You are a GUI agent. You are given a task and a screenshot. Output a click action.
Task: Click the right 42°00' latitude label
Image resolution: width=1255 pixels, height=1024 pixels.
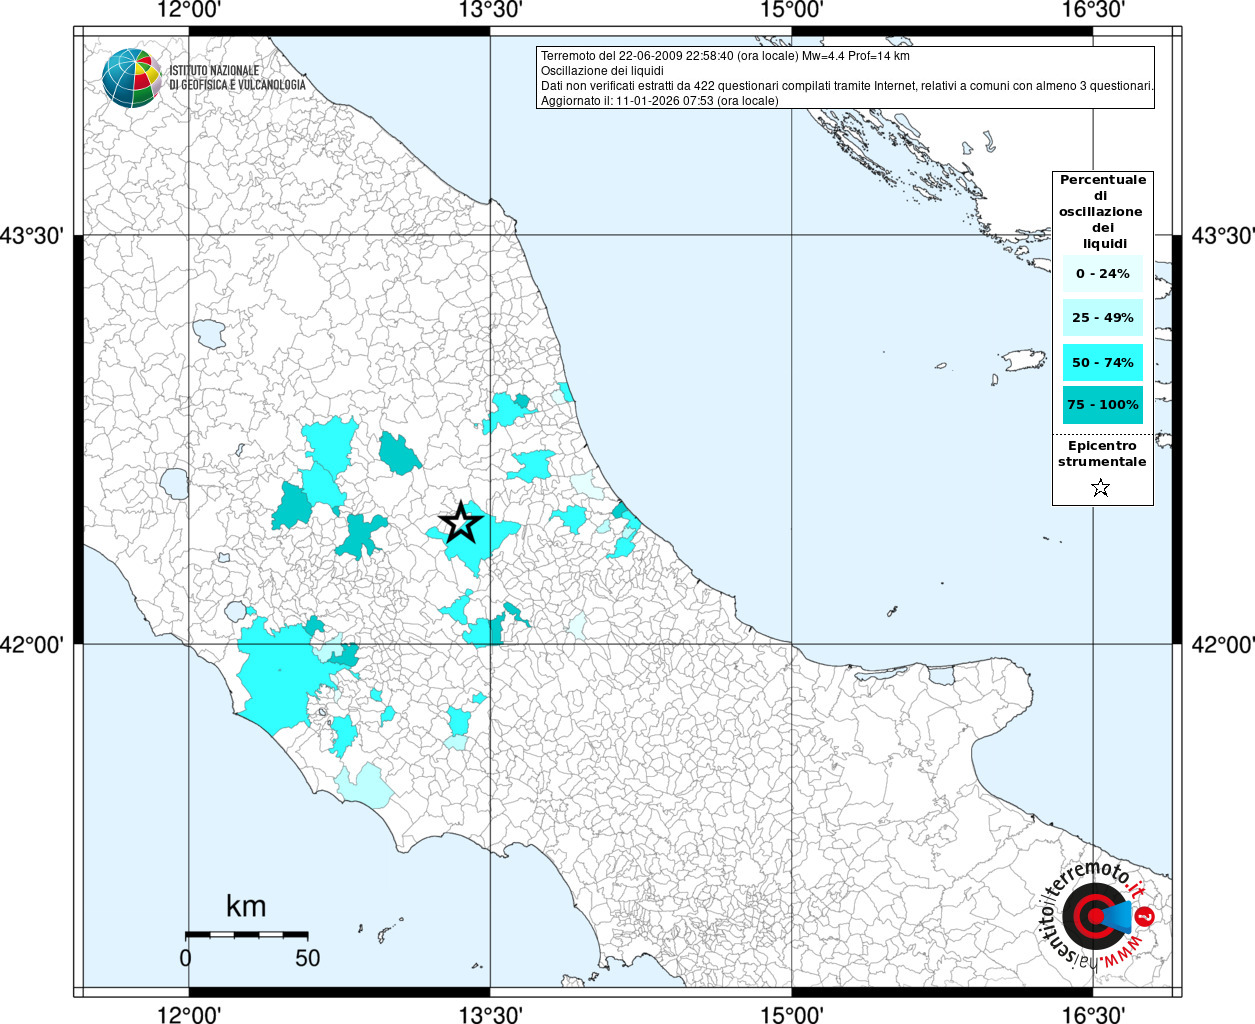tap(1223, 645)
